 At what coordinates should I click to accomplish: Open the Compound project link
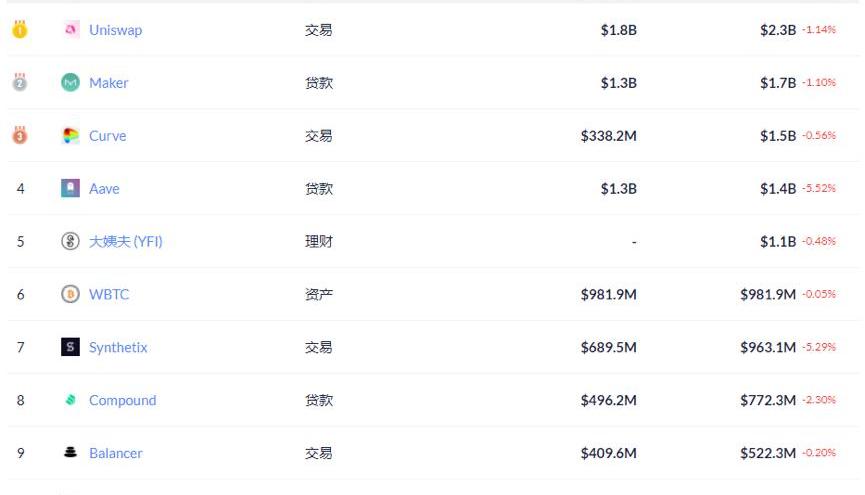point(122,400)
